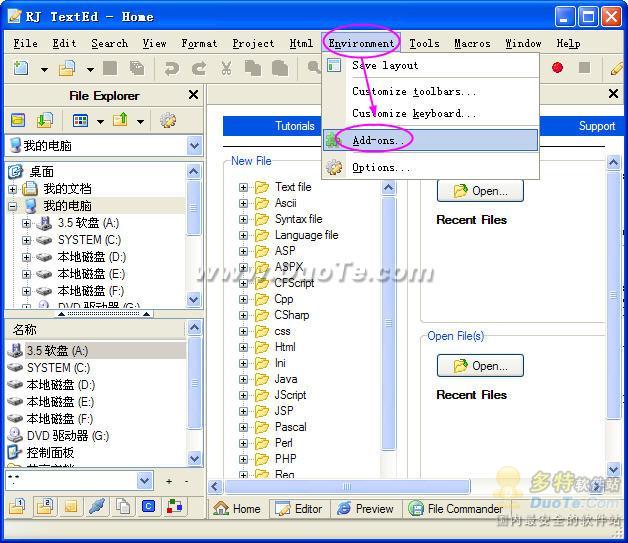The height and width of the screenshot is (543, 628).
Task: Click the blue C icon in bottom toolbar
Action: point(148,507)
